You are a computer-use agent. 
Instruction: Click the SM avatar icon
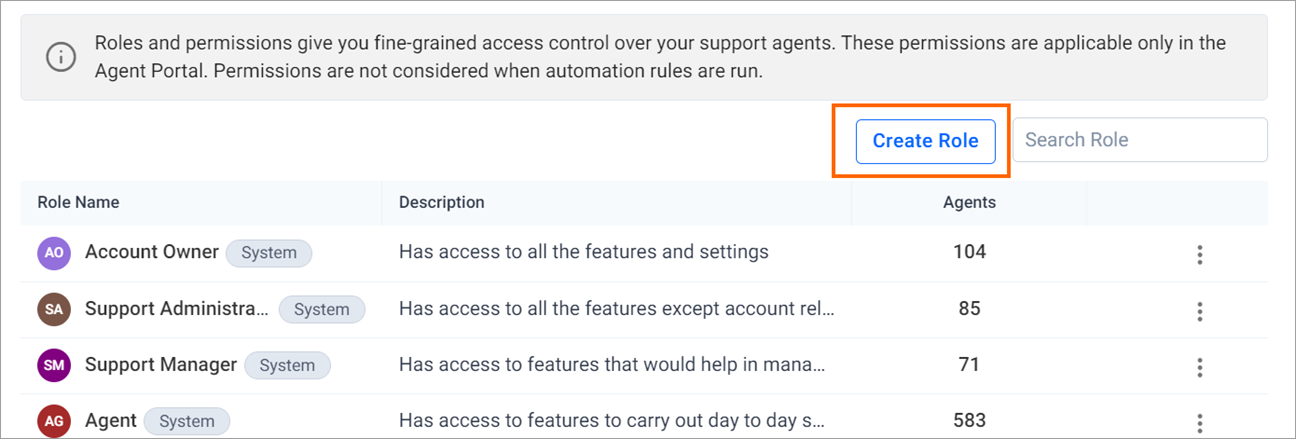[x=54, y=365]
